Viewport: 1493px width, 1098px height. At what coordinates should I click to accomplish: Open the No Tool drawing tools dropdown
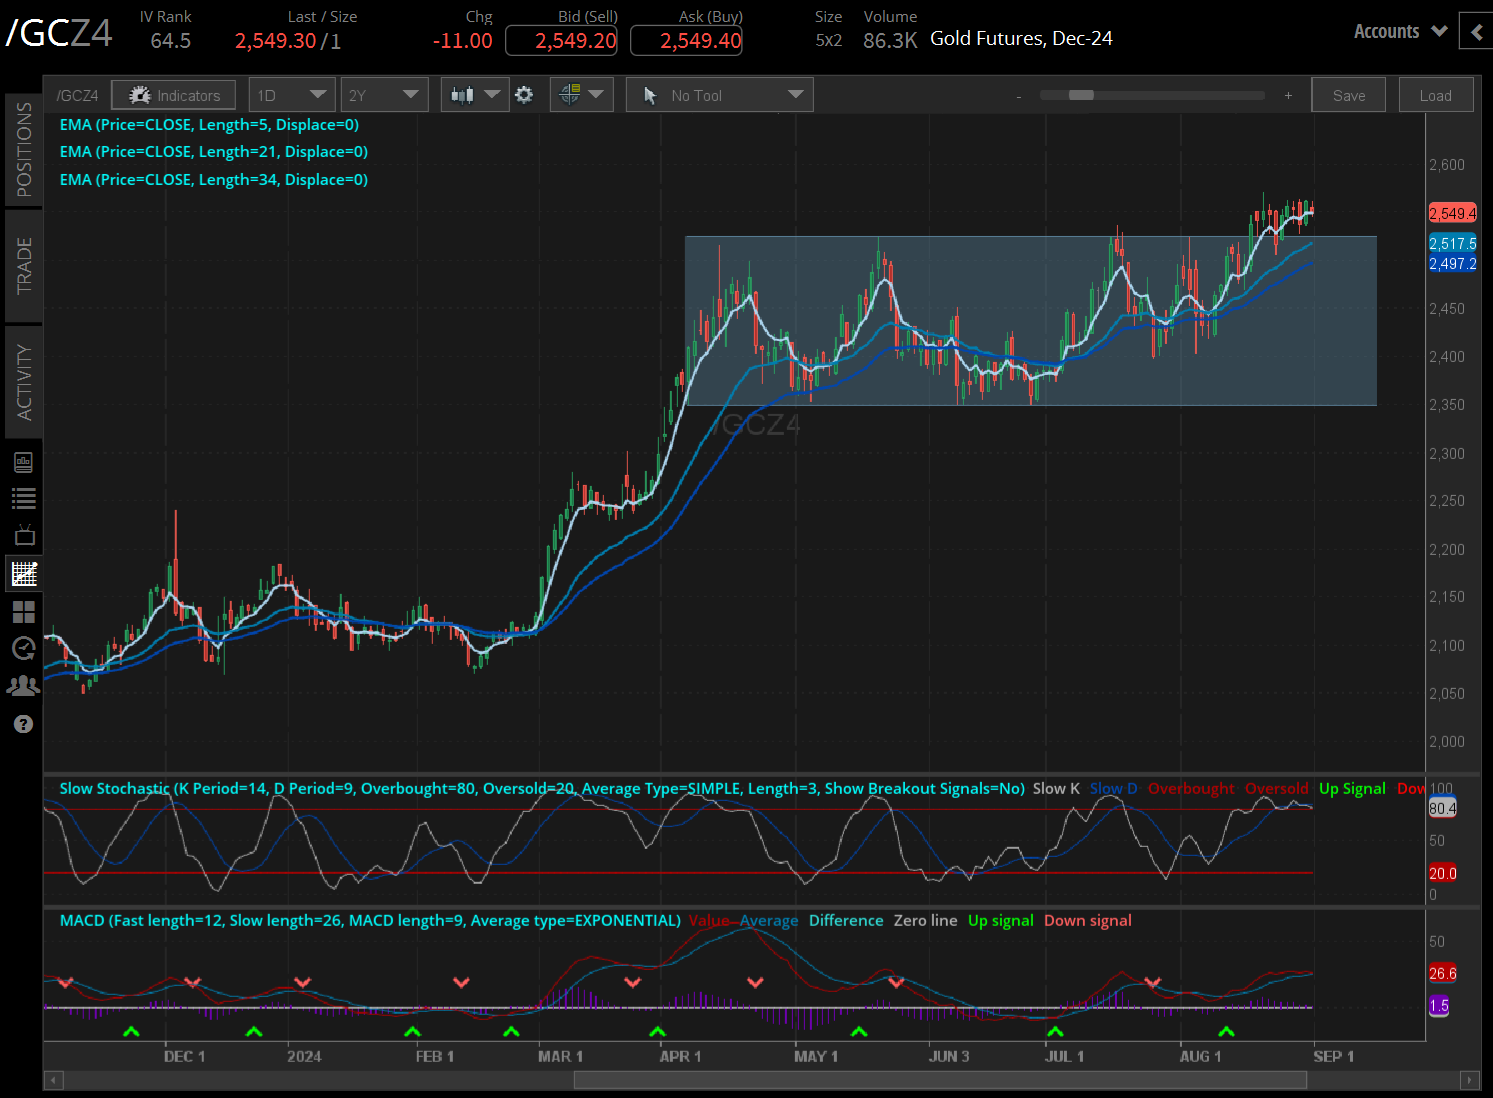coord(719,94)
